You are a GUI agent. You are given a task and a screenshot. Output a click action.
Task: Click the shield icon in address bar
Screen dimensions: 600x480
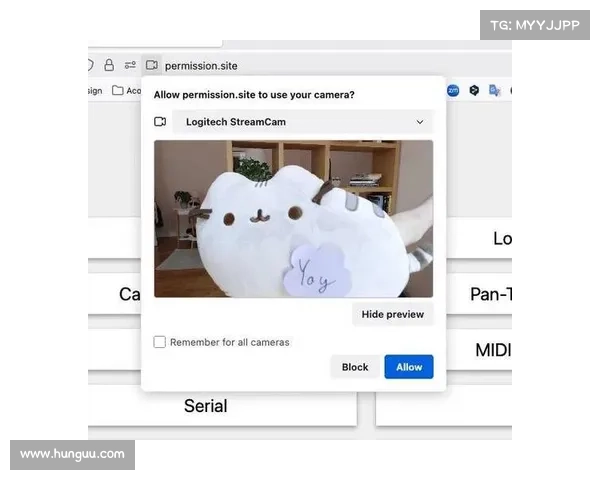[x=91, y=65]
